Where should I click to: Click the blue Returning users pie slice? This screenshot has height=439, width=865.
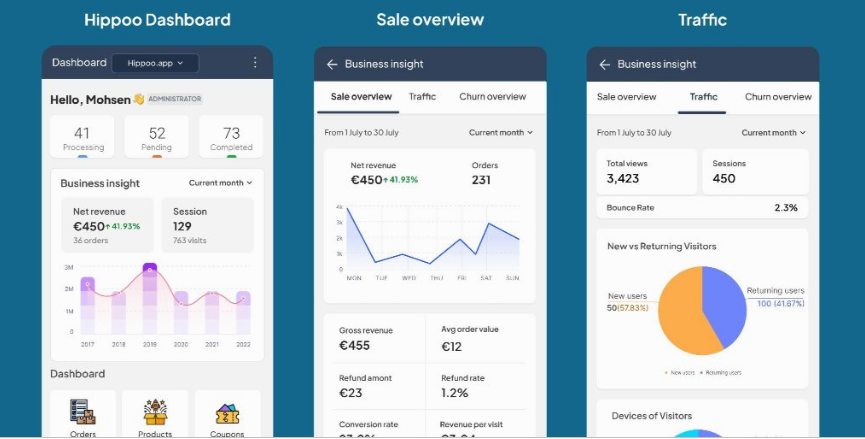tap(725, 306)
